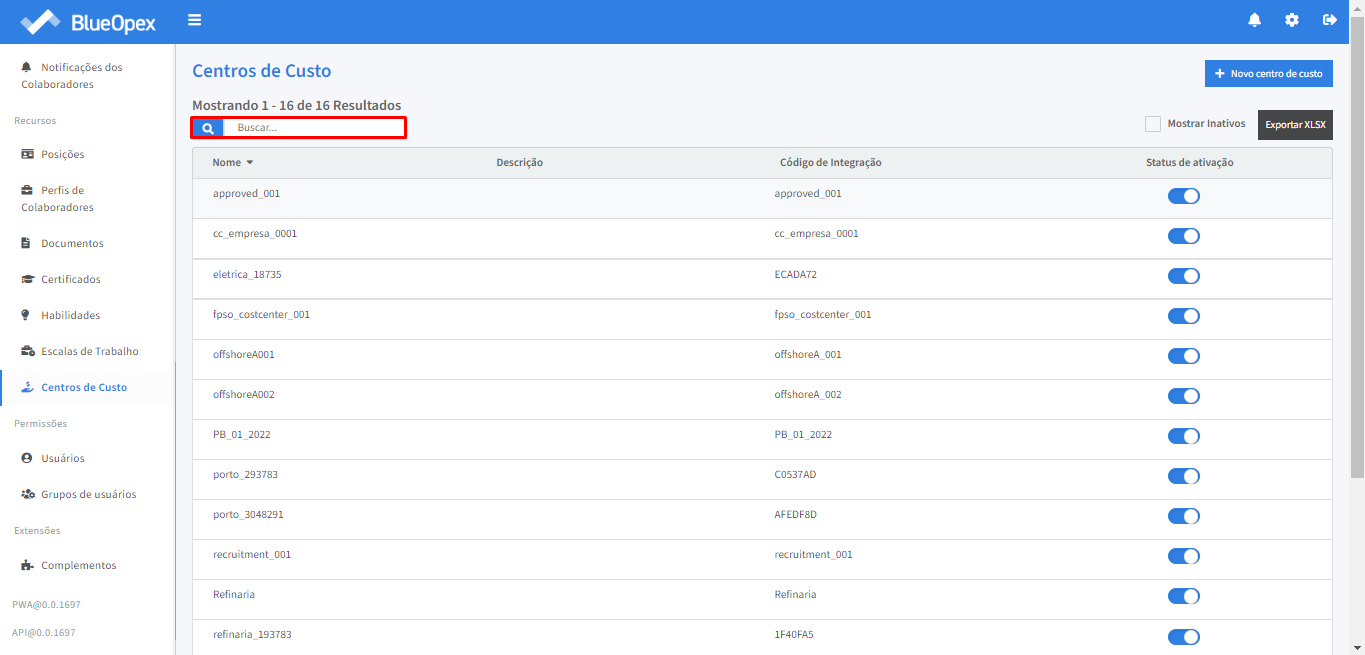Click the logout icon in header
The width and height of the screenshot is (1365, 655).
pos(1329,20)
